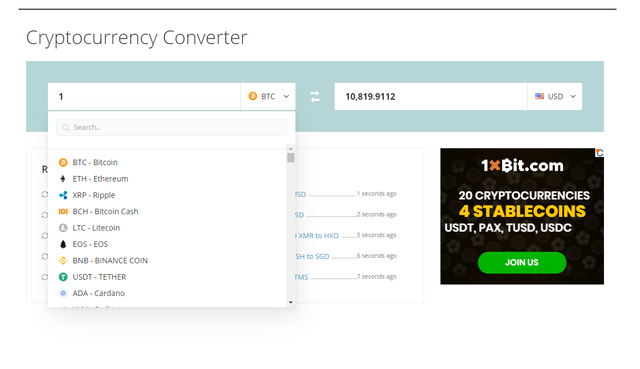Screen dimensions: 640x369
Task: Open the BTC currency dropdown
Action: click(268, 96)
